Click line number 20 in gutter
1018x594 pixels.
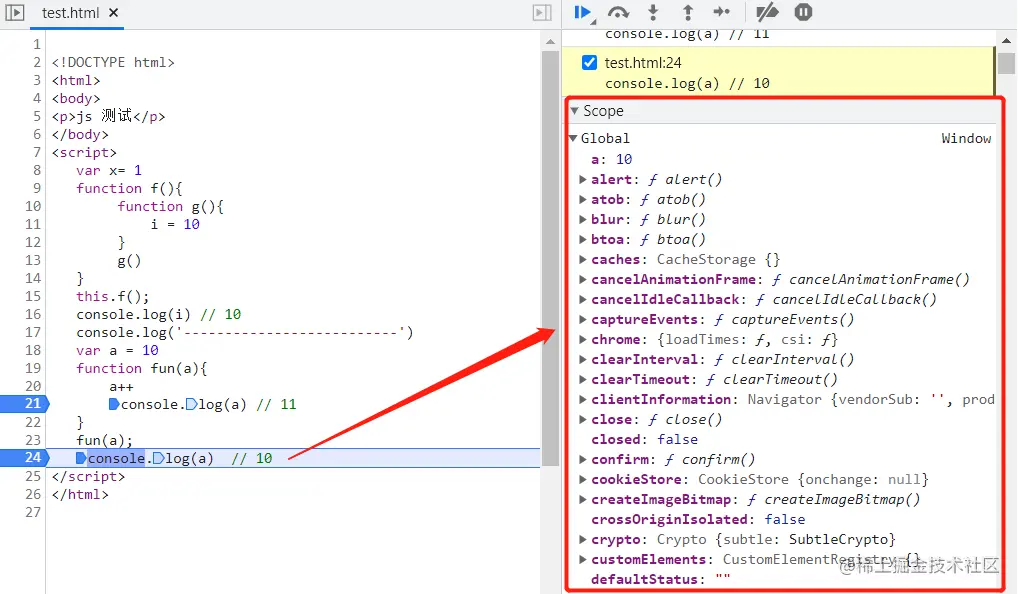pos(33,386)
